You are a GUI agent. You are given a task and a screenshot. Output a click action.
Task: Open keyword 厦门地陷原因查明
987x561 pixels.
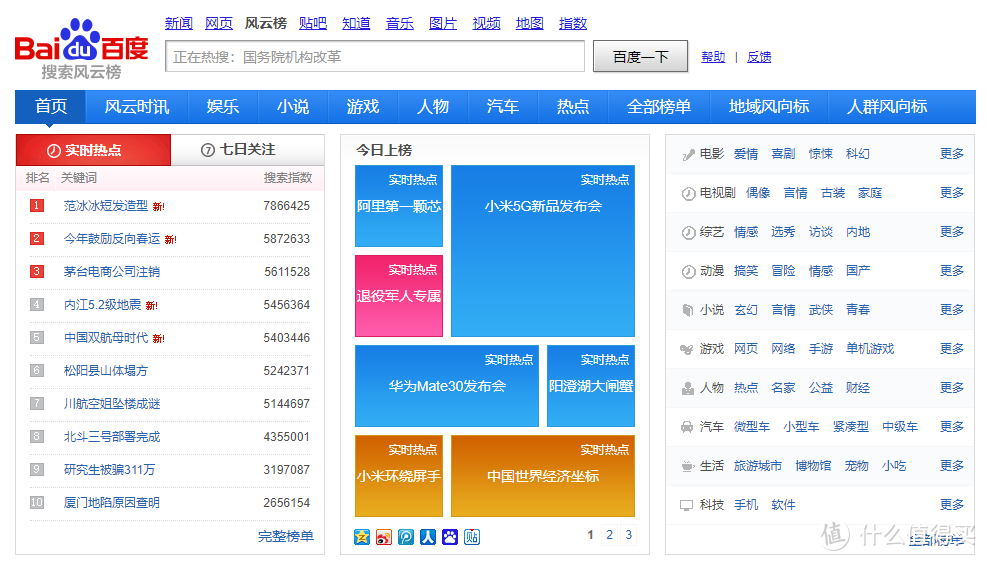point(112,502)
